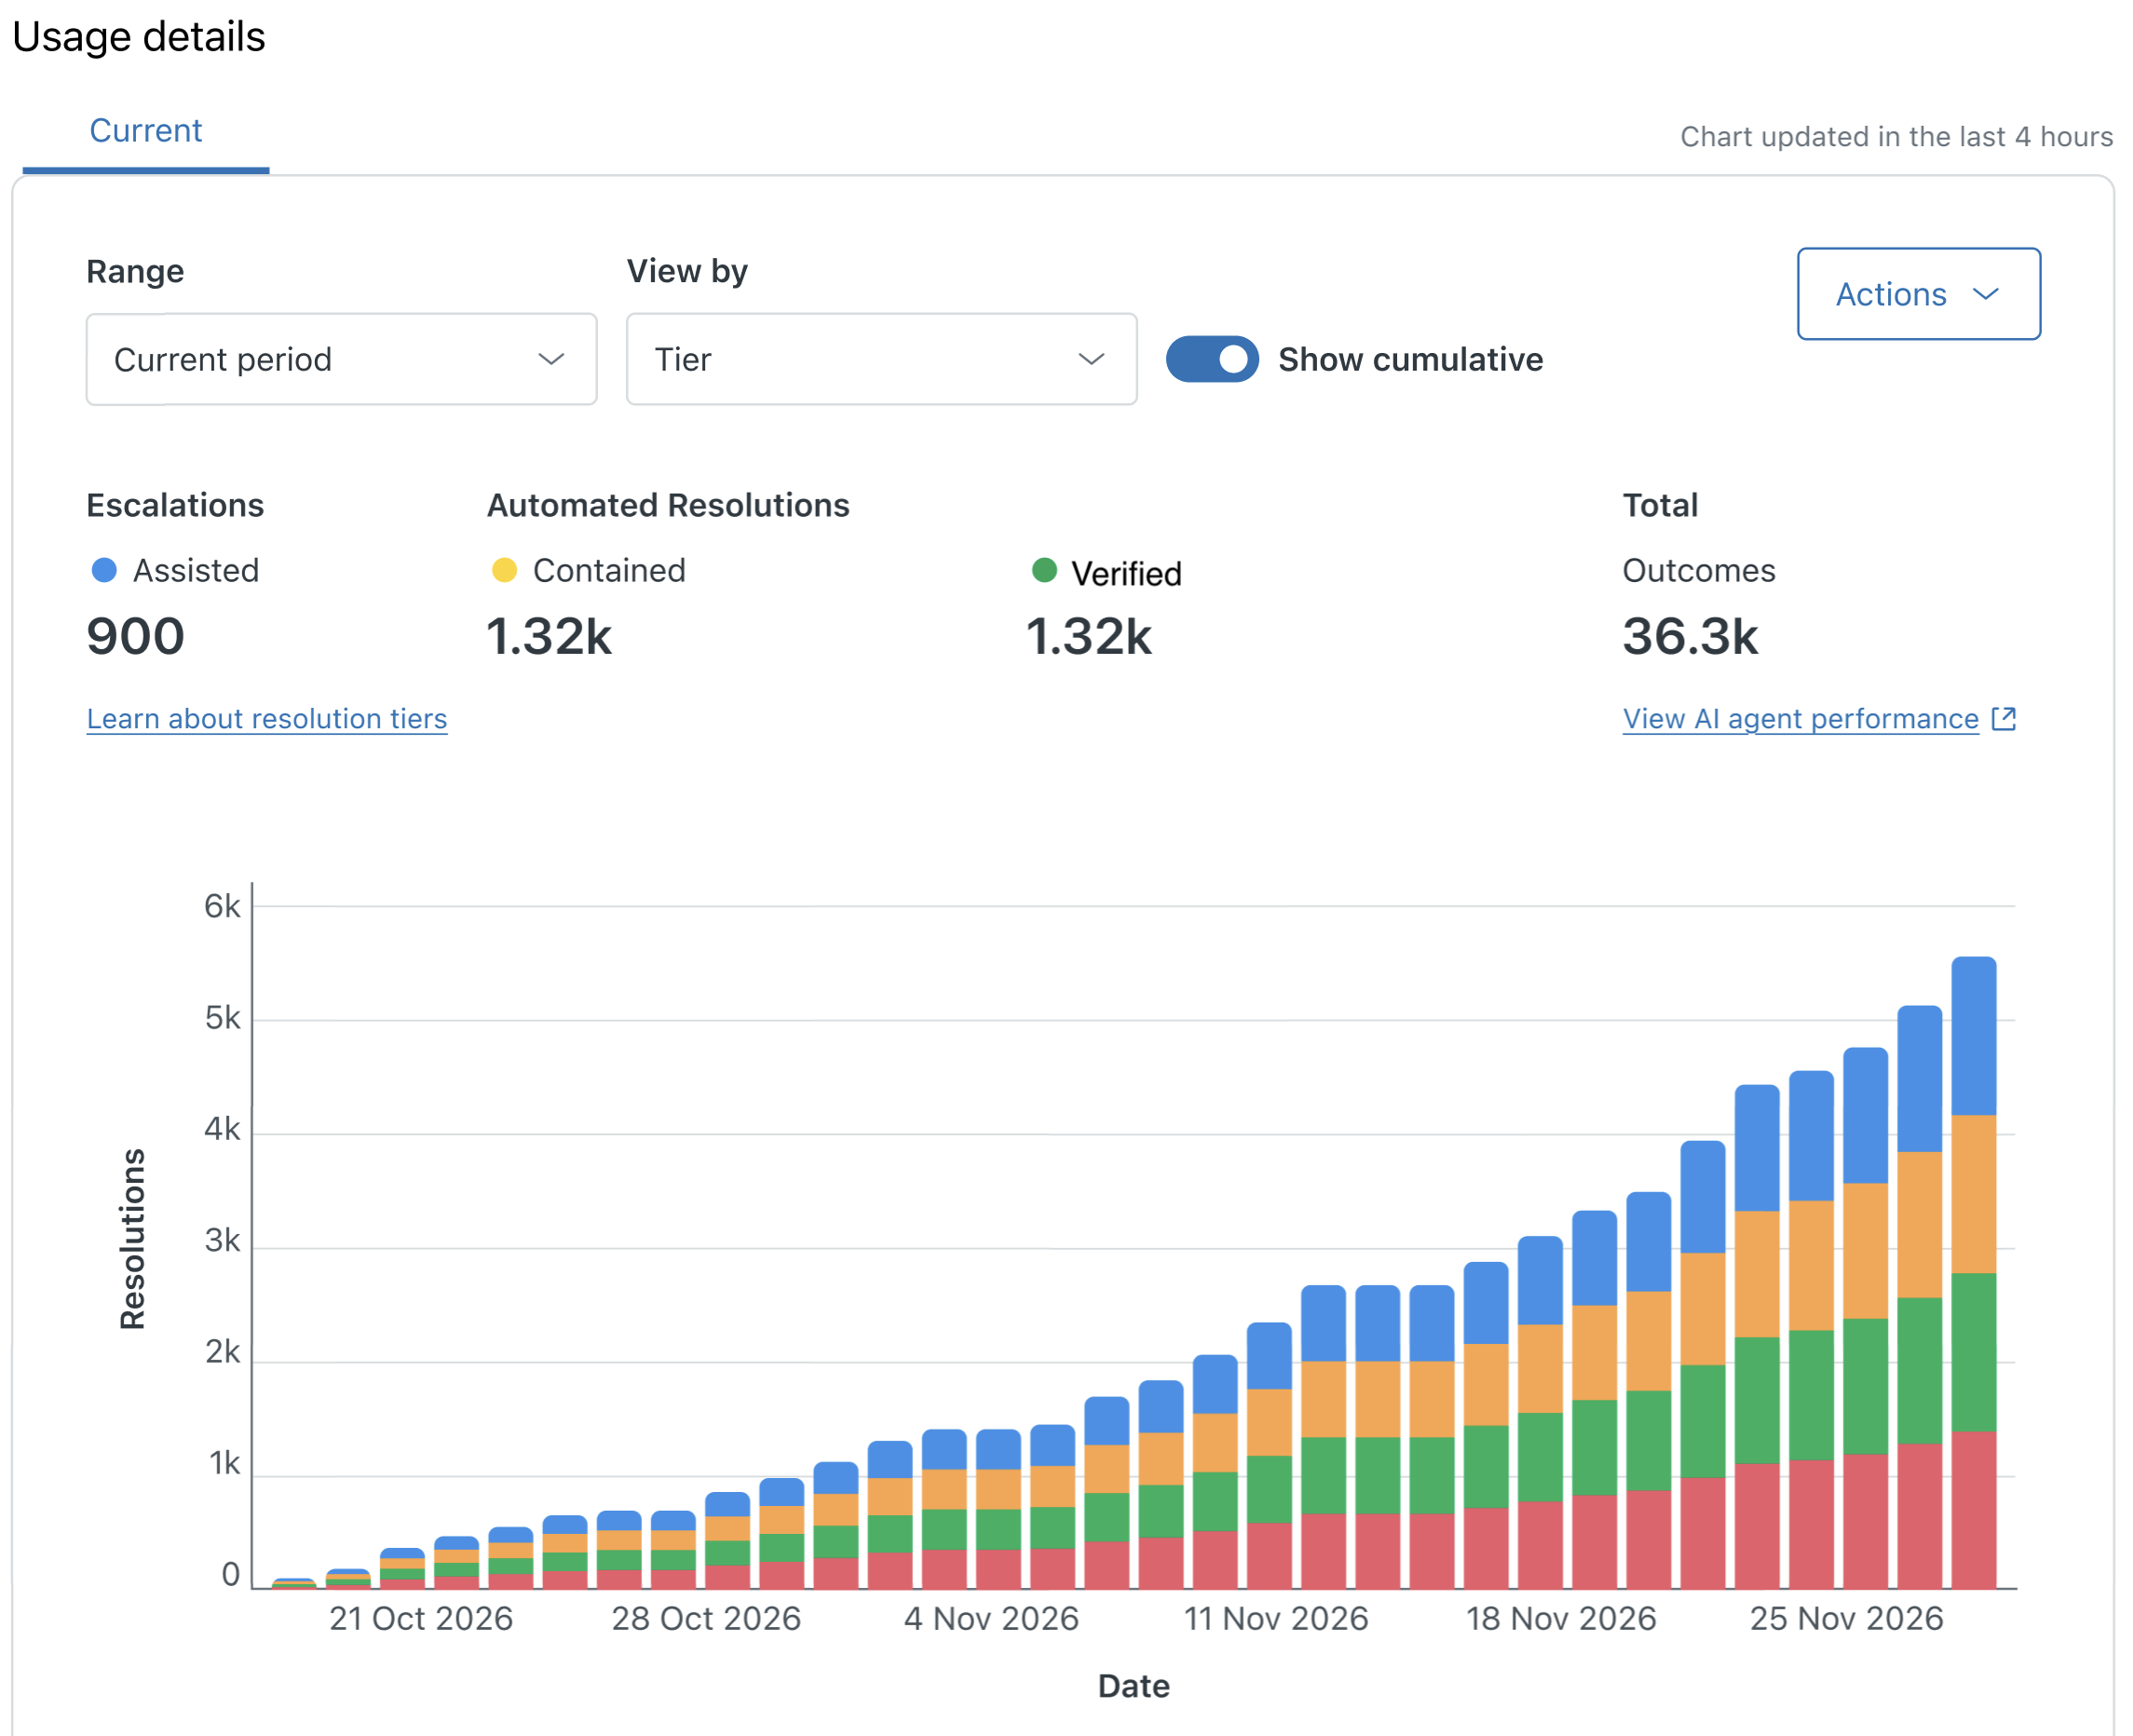The image size is (2133, 1736).
Task: Click the green Verified legend dot
Action: point(1044,570)
